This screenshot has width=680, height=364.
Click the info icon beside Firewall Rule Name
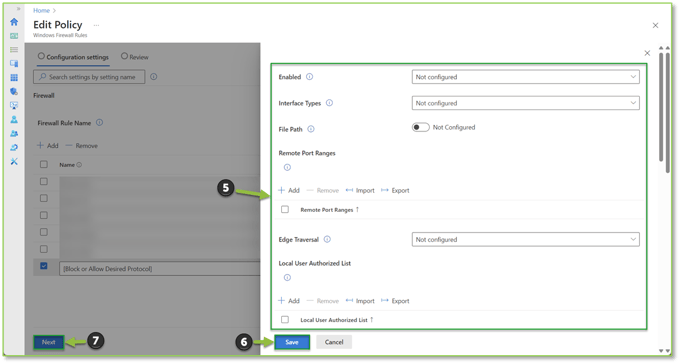pos(100,123)
